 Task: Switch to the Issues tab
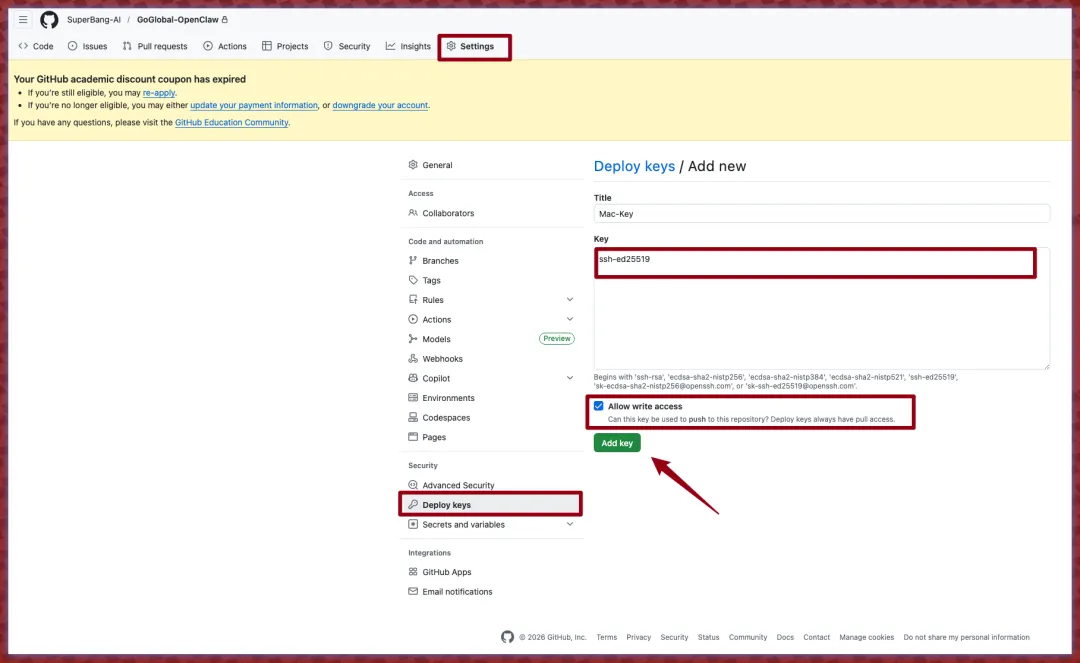click(87, 46)
